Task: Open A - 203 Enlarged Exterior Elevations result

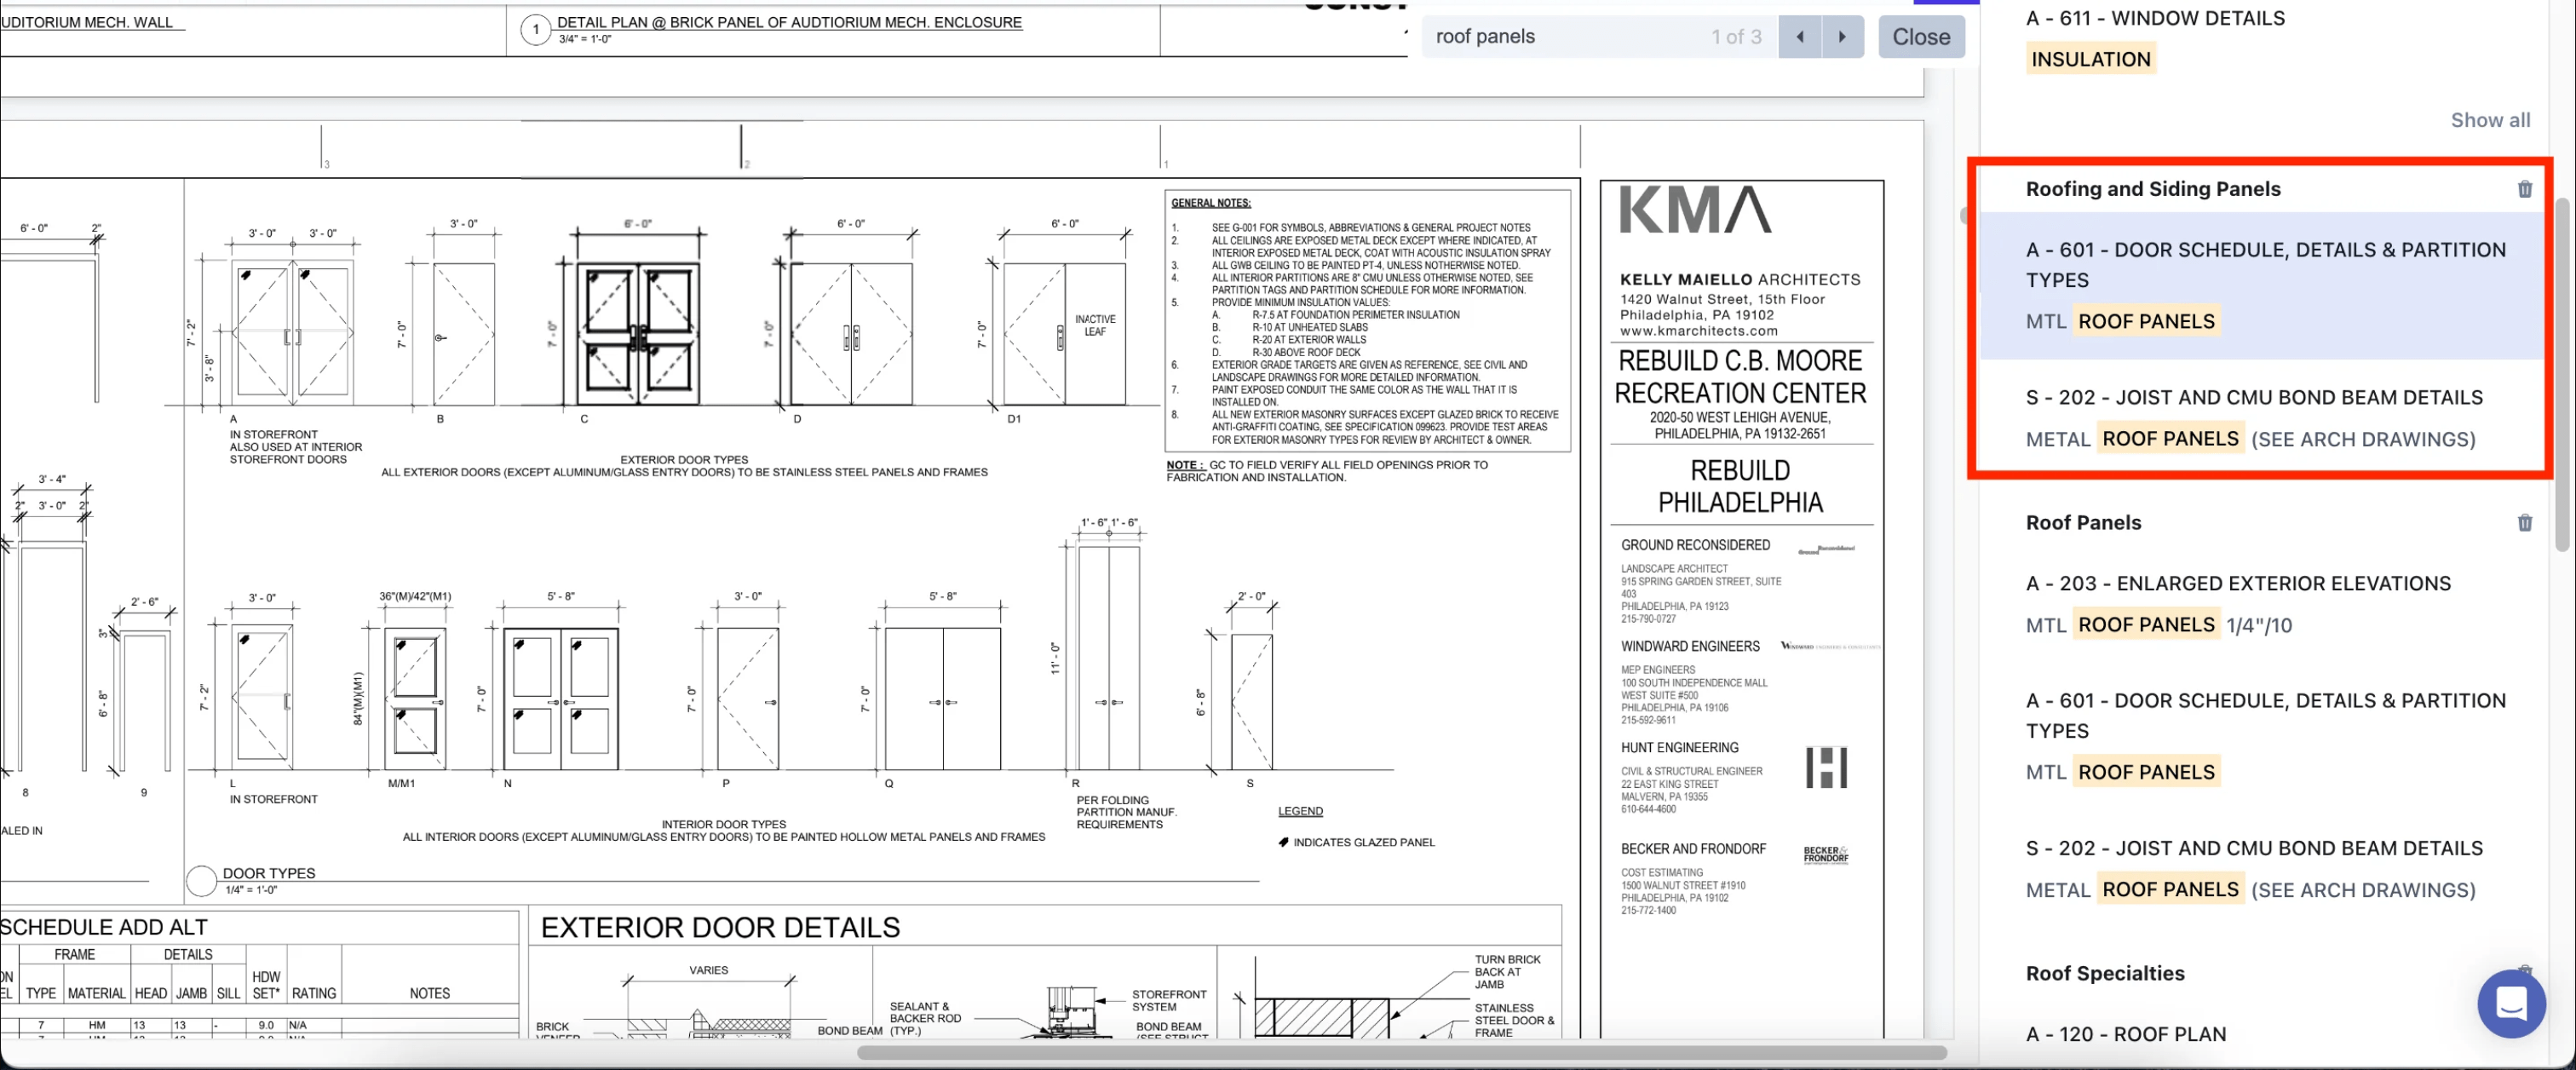Action: click(x=2238, y=584)
